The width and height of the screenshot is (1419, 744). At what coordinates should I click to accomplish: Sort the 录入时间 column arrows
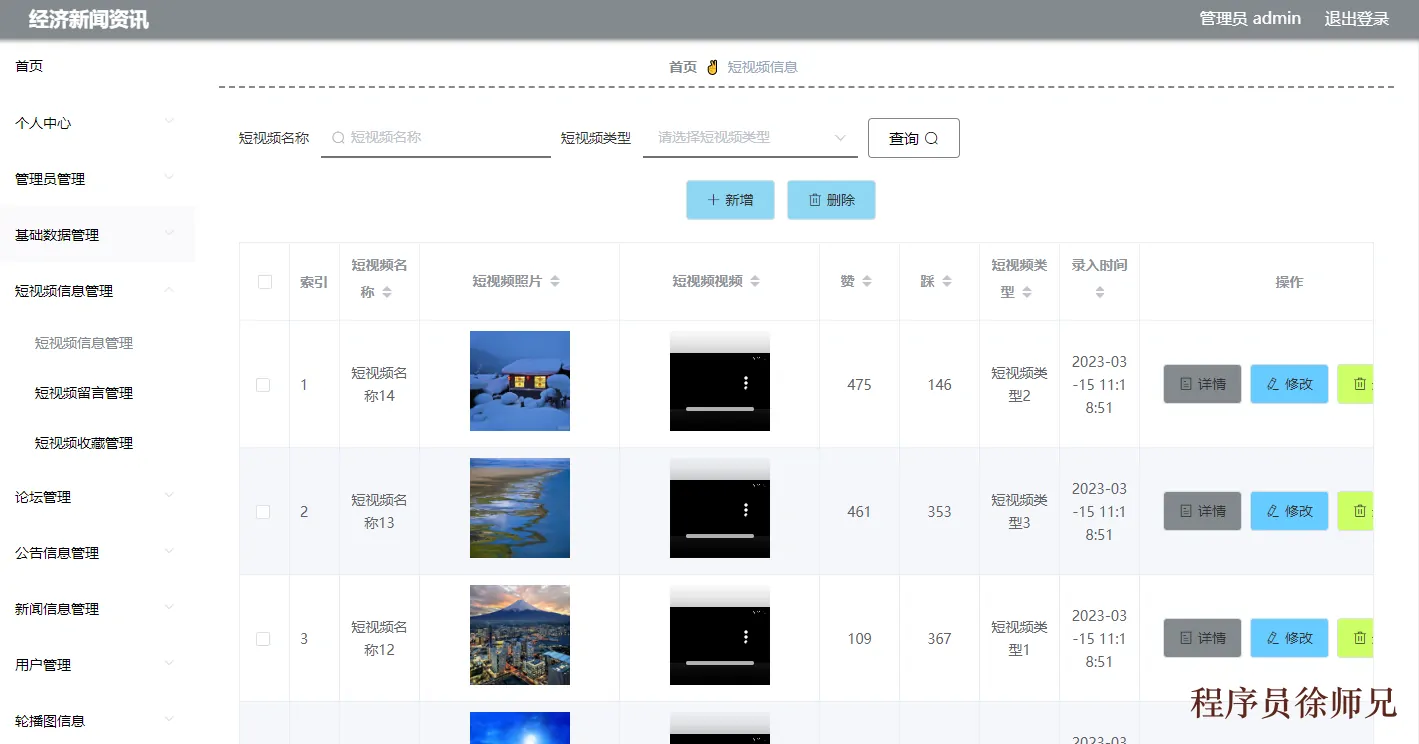click(x=1100, y=292)
